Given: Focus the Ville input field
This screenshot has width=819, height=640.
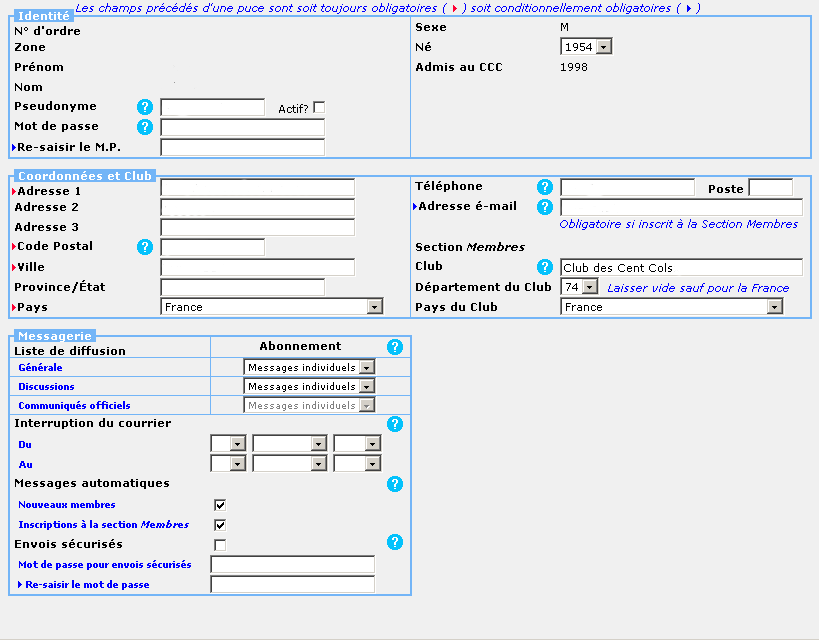Looking at the screenshot, I should pos(257,267).
